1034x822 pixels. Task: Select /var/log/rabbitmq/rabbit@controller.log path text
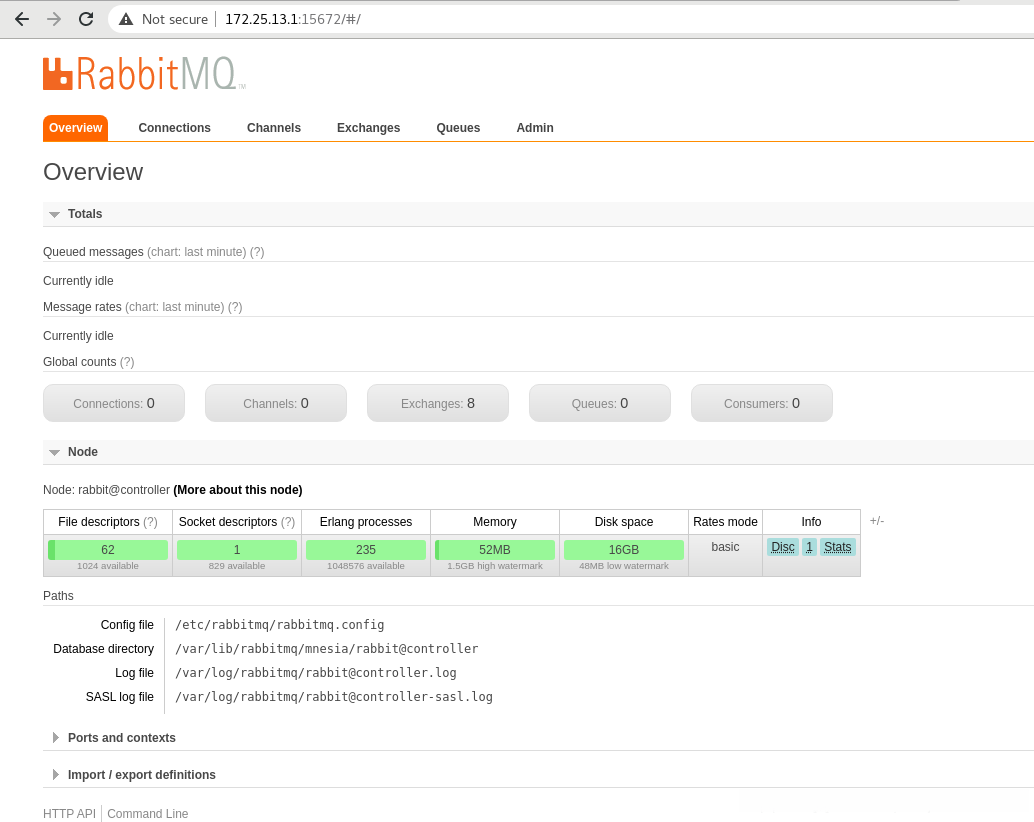[316, 672]
